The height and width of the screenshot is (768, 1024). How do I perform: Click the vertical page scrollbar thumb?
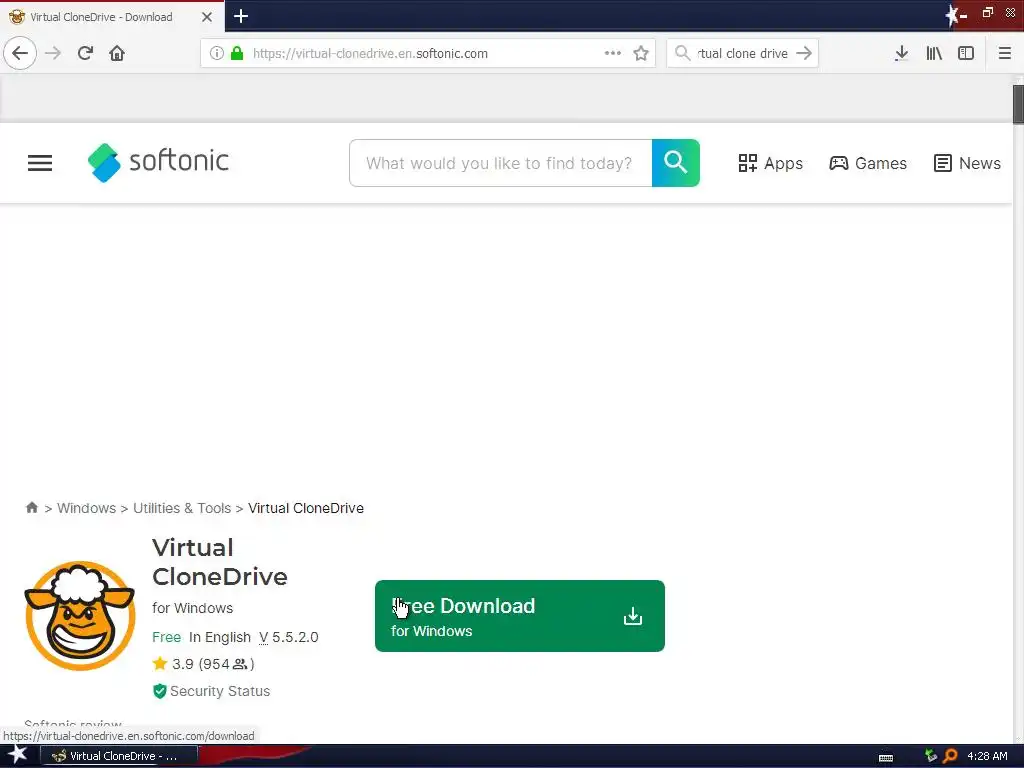tap(1018, 103)
